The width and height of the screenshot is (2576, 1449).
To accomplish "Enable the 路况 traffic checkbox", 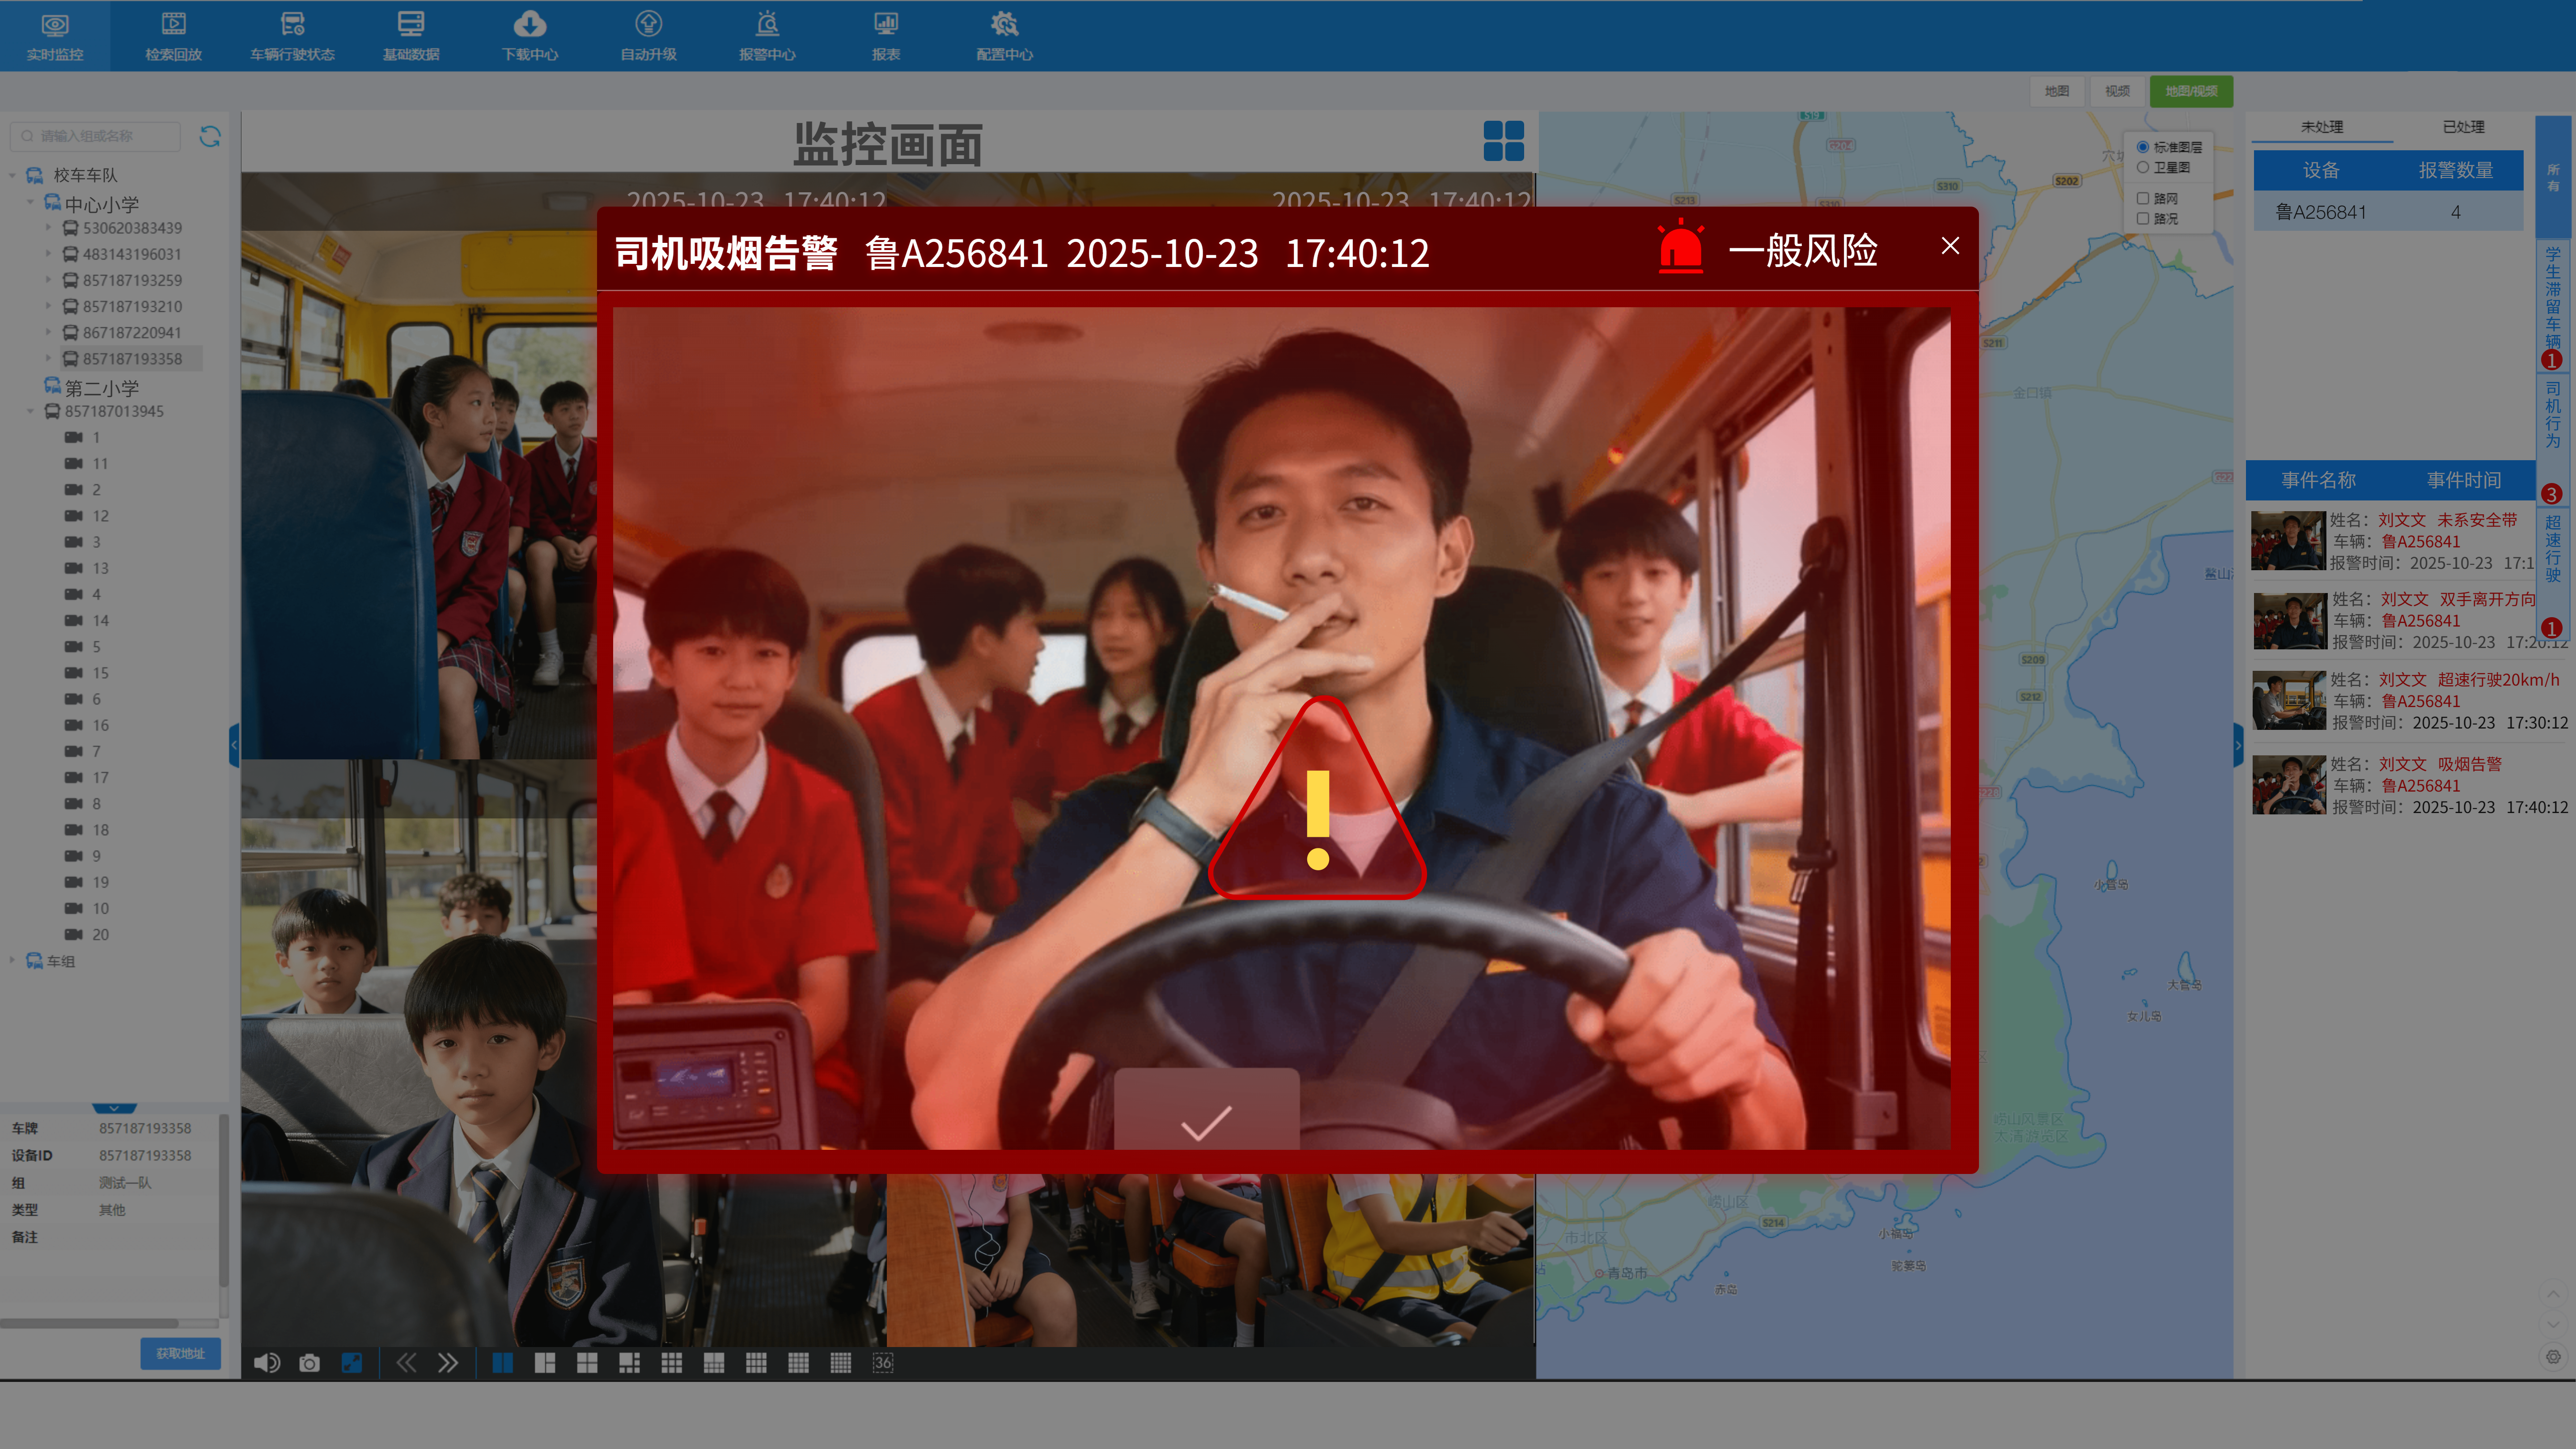I will click(x=2143, y=219).
